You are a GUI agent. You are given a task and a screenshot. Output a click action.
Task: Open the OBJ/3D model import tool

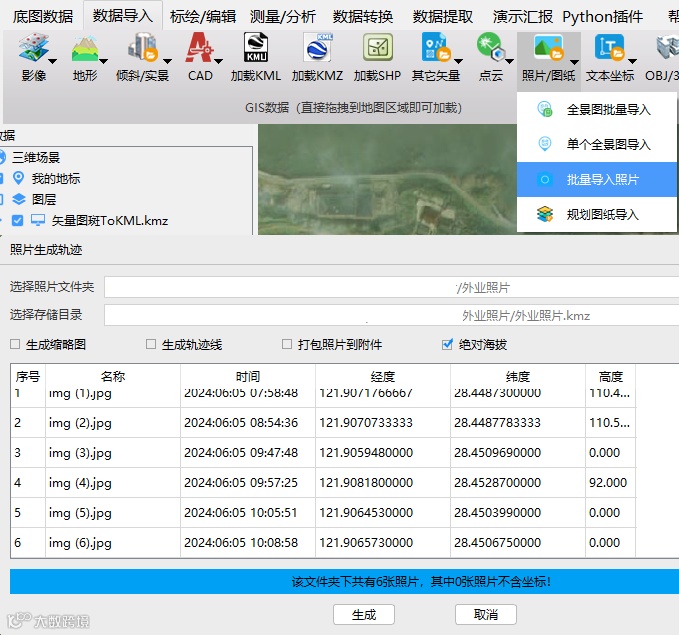pyautogui.click(x=663, y=58)
